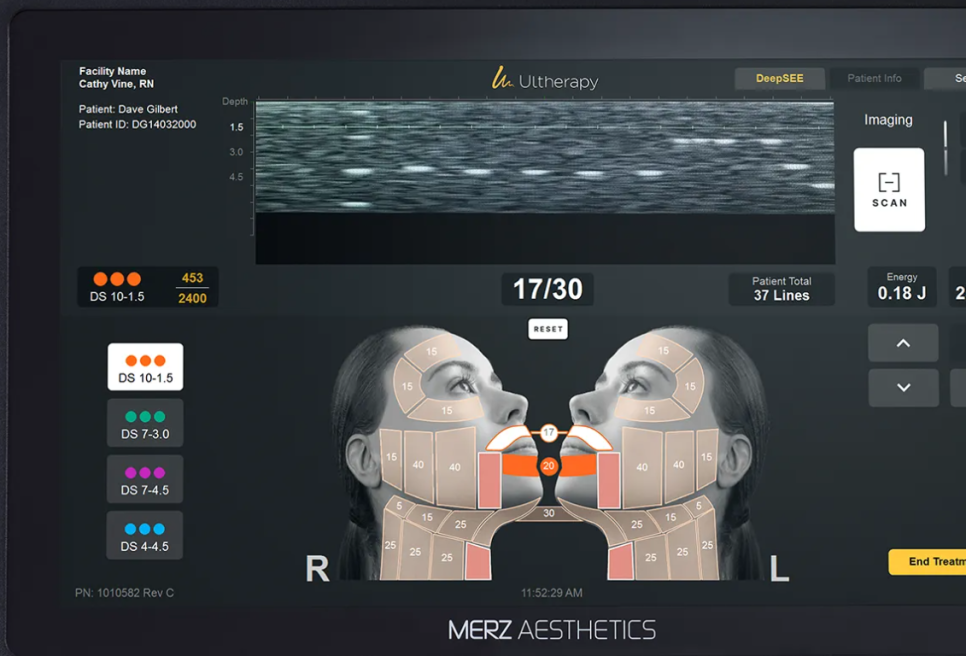Open the DeepSEE tab

click(779, 78)
